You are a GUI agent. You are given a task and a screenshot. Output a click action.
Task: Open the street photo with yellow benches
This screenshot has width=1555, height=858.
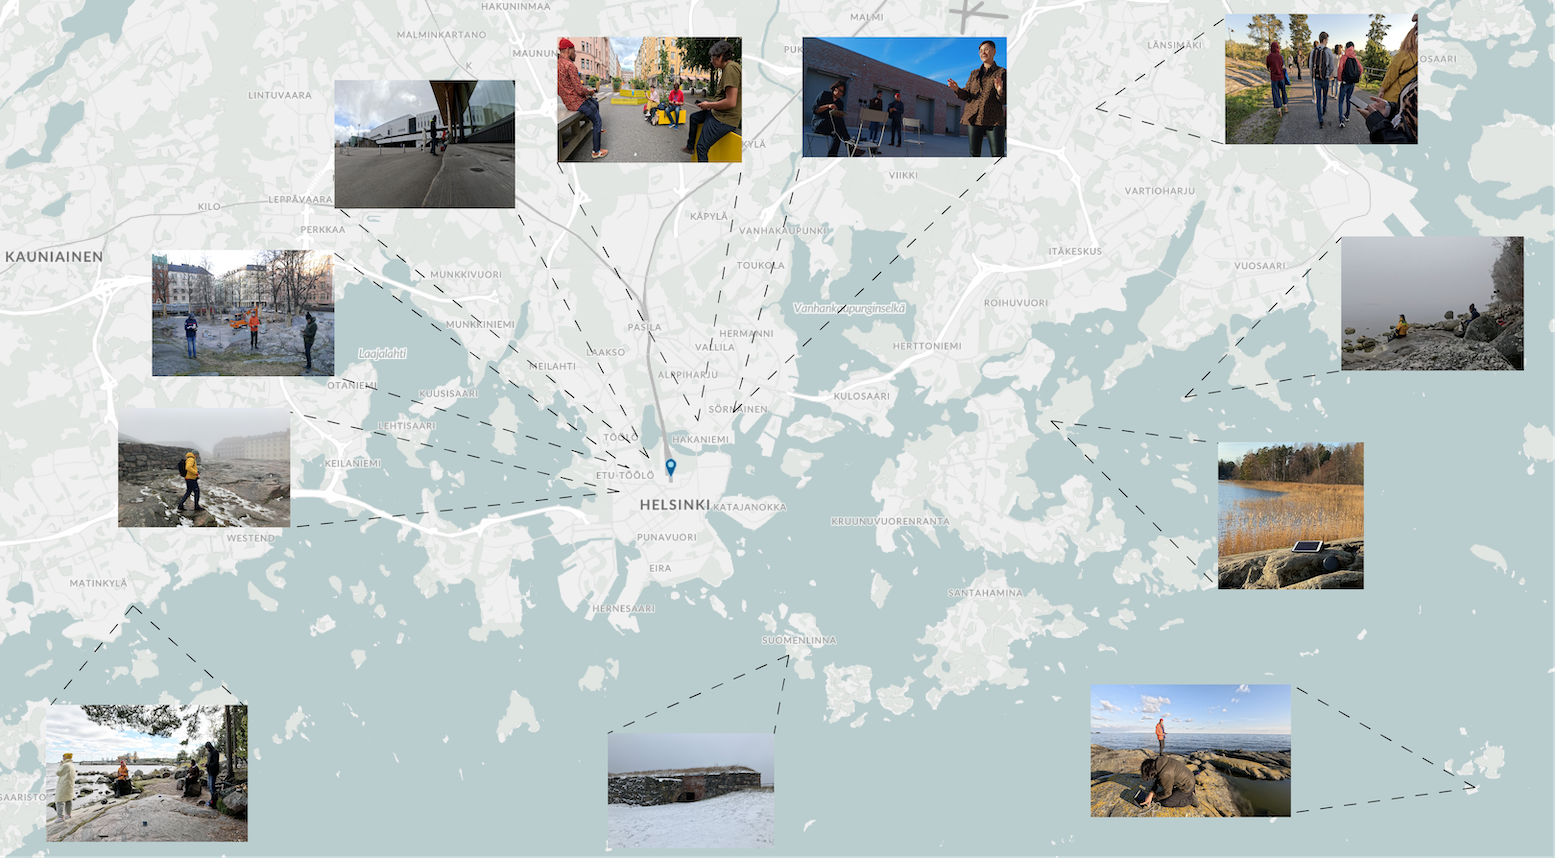pyautogui.click(x=650, y=100)
